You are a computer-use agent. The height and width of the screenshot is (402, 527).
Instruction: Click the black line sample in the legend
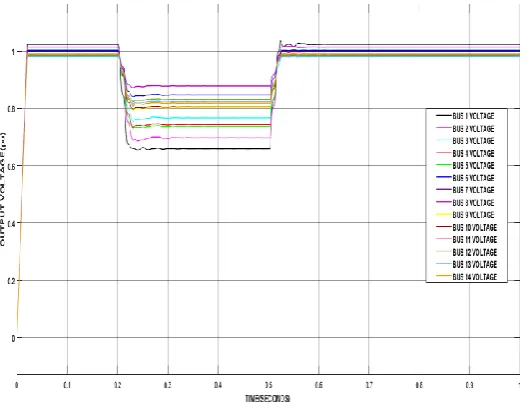coord(444,116)
